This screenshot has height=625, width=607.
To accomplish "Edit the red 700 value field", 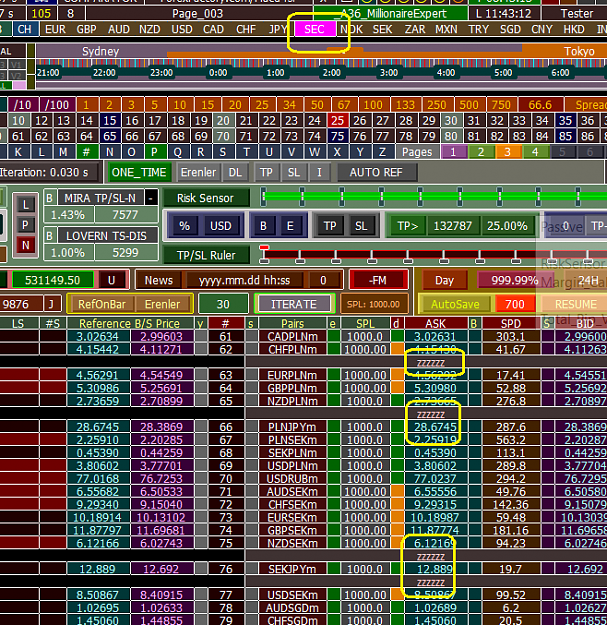I will [515, 304].
